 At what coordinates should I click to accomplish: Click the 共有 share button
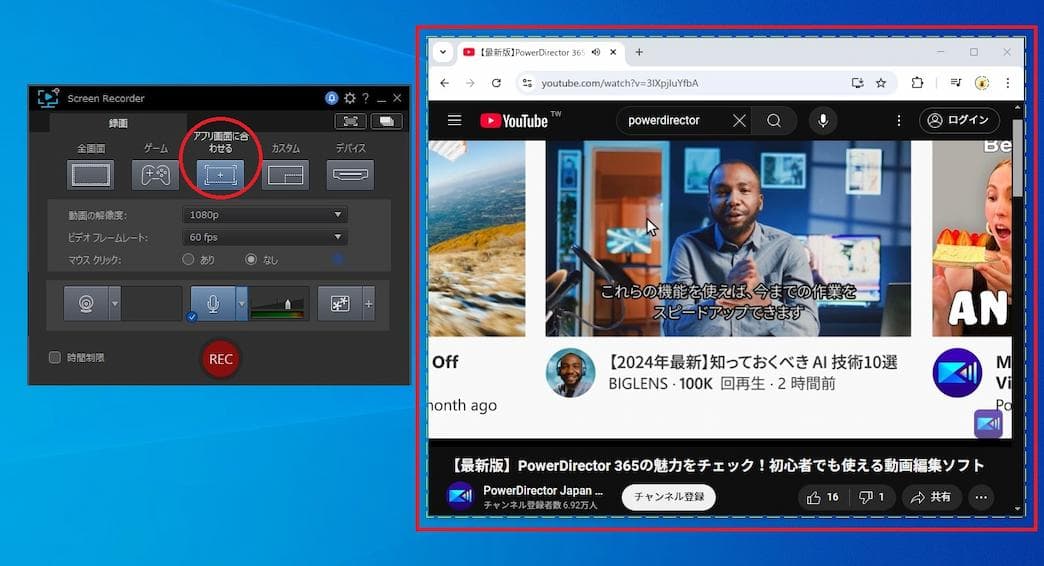(931, 497)
